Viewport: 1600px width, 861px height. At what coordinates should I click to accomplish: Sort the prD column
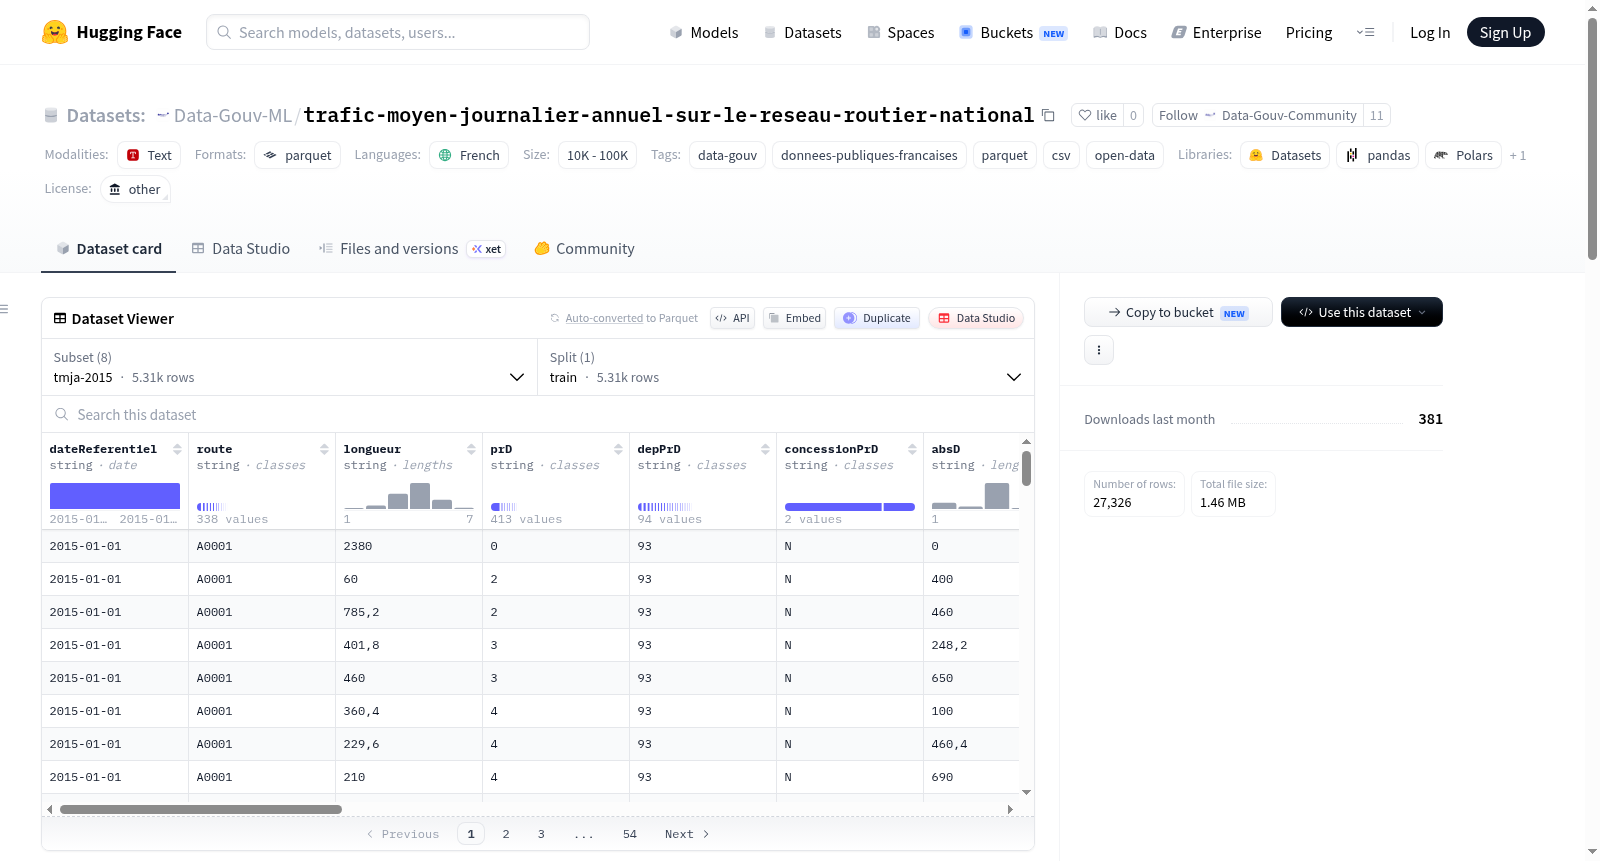(x=618, y=449)
